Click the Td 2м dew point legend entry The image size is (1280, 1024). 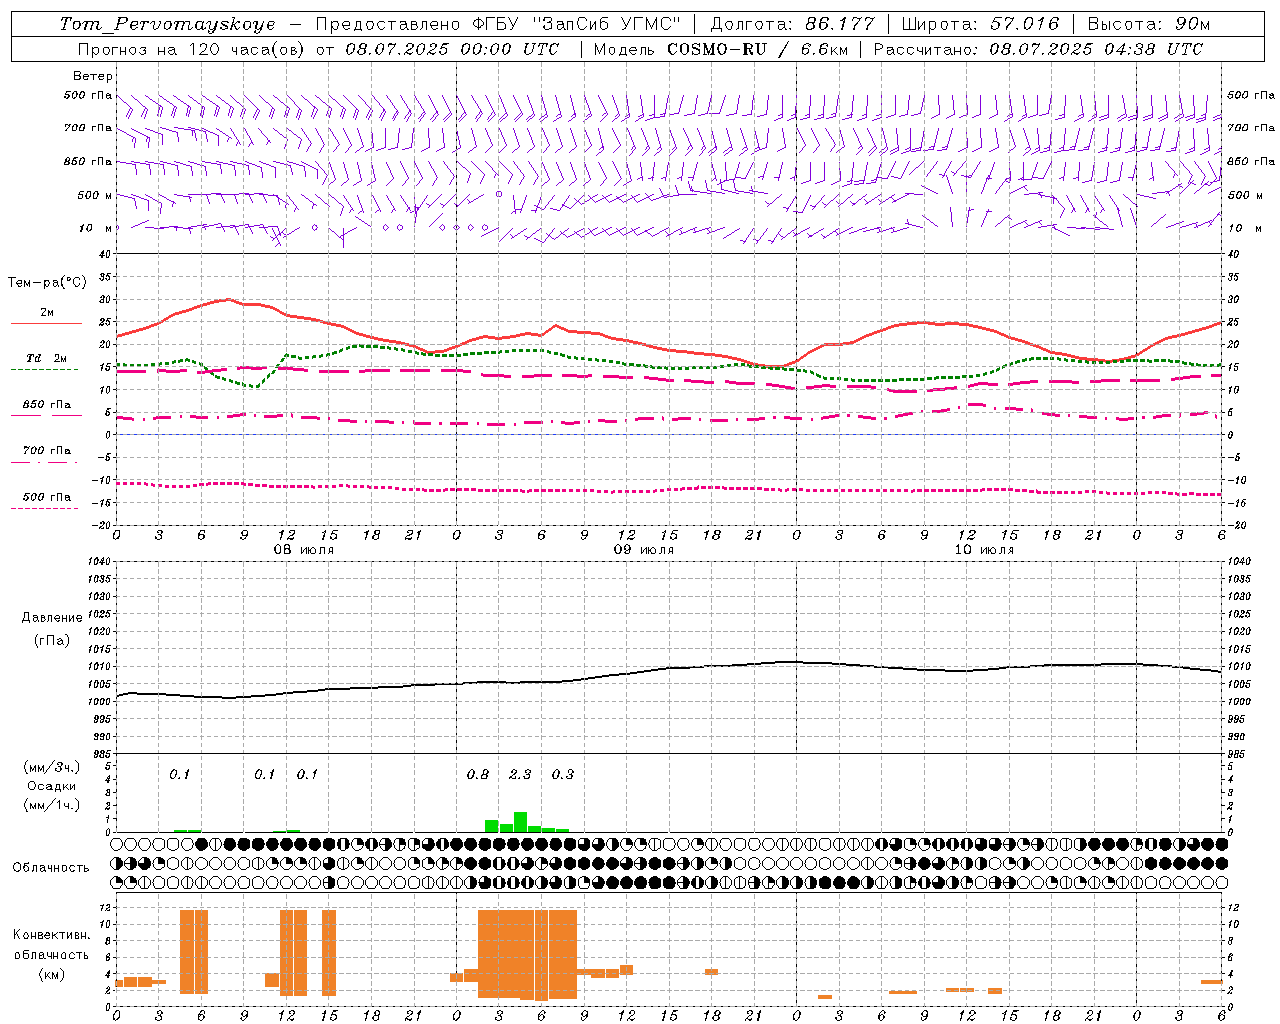click(47, 358)
